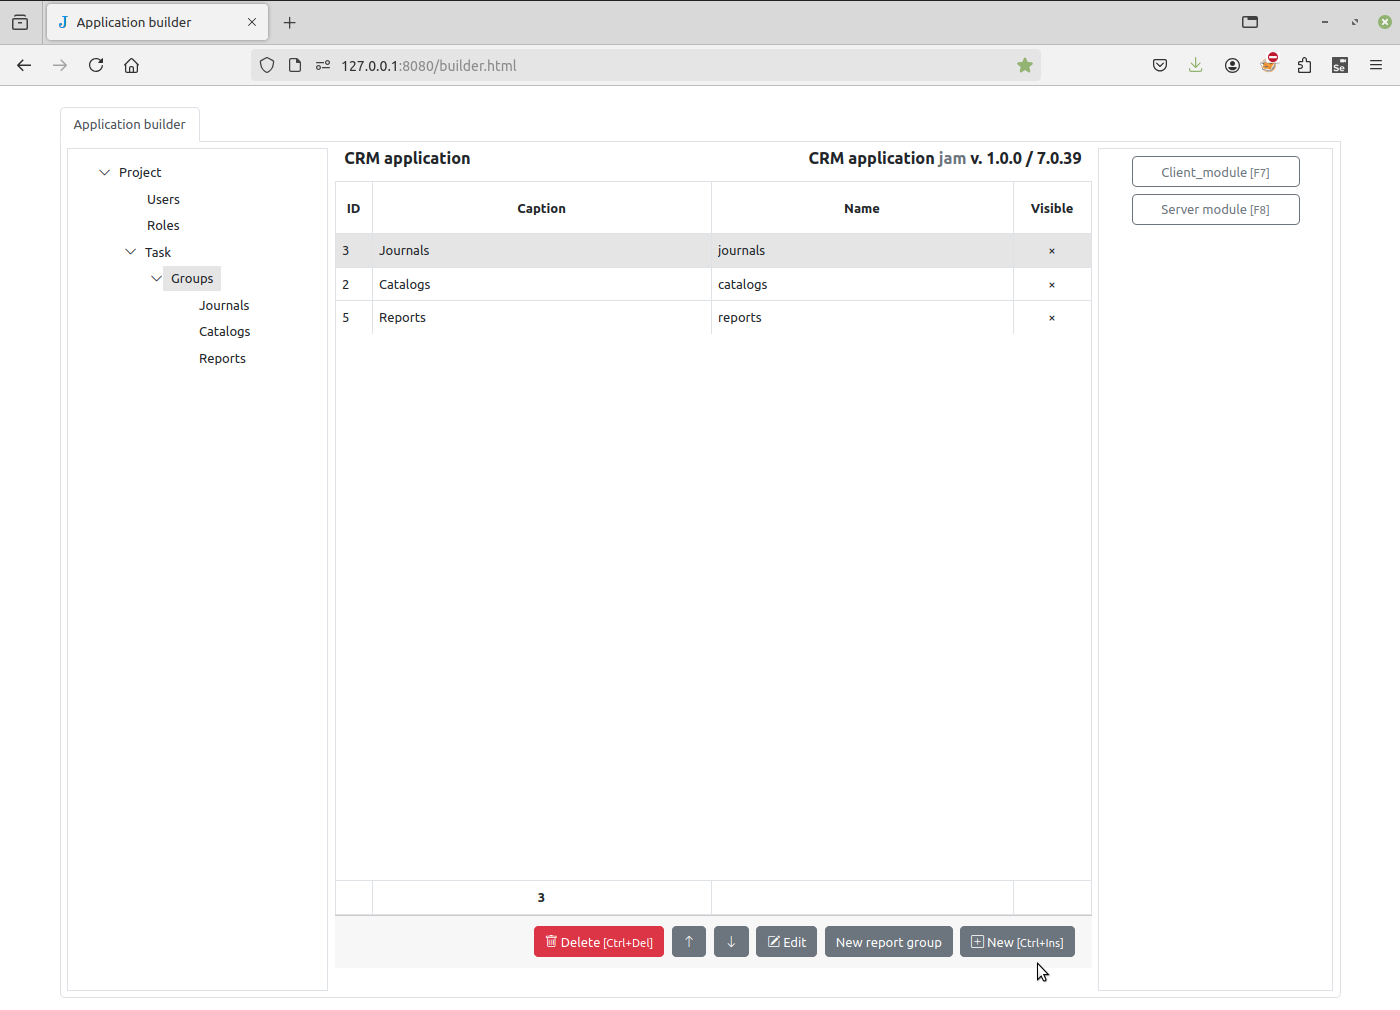Select the Application builder tab
Image resolution: width=1400 pixels, height=1010 pixels.
click(129, 124)
